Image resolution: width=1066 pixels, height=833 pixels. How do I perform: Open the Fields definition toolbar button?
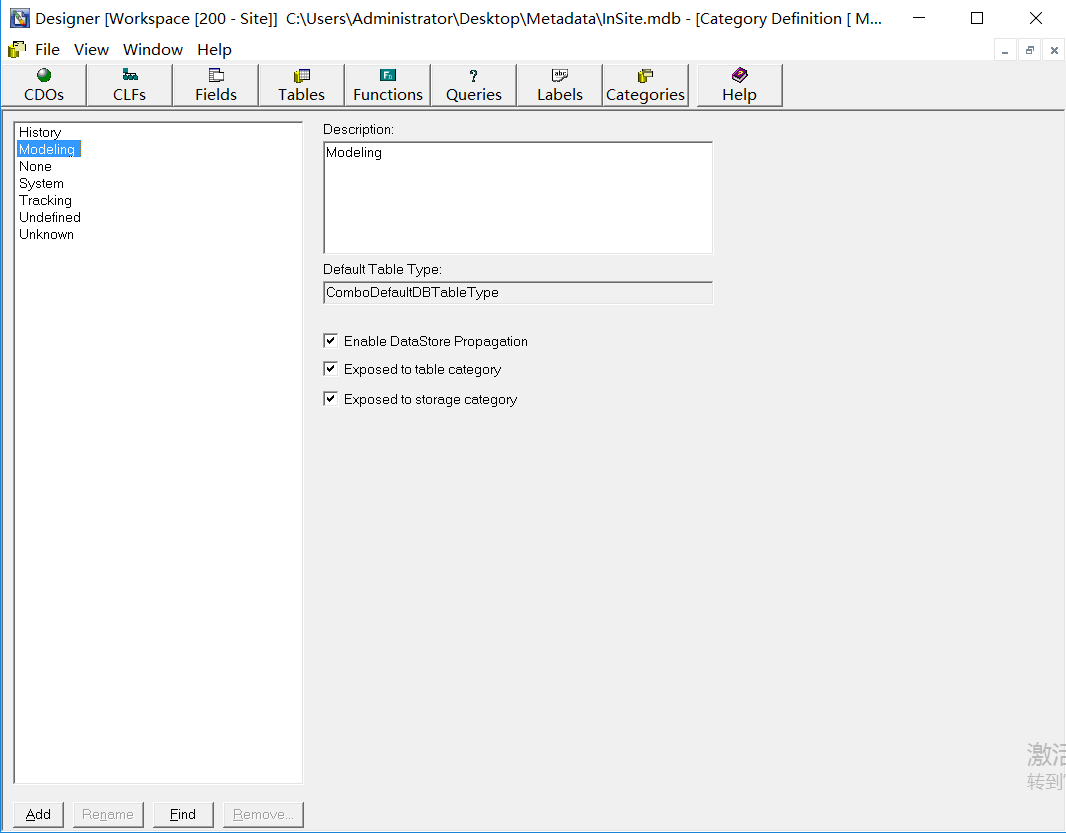(x=216, y=85)
